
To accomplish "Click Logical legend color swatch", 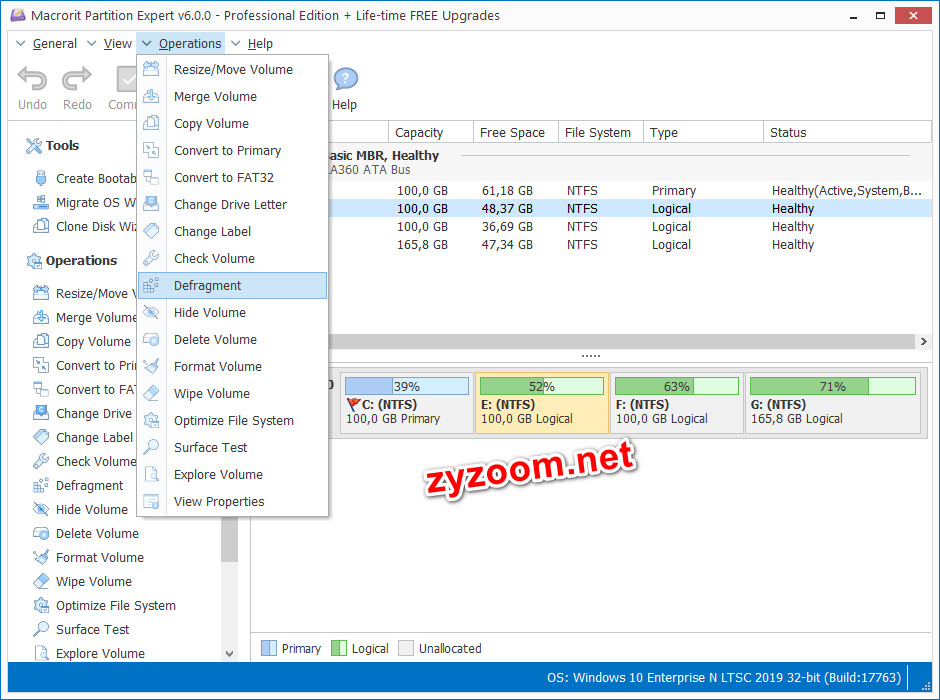I will 339,648.
